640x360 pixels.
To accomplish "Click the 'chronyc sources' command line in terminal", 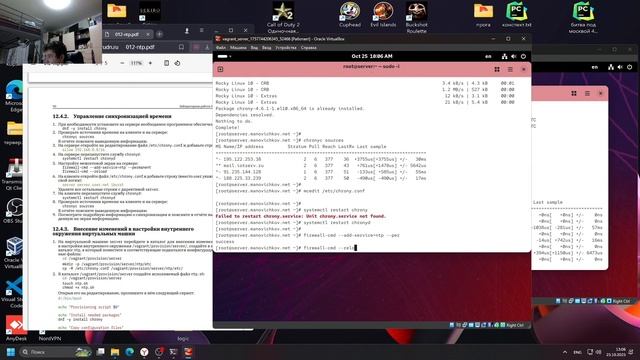I will point(280,140).
